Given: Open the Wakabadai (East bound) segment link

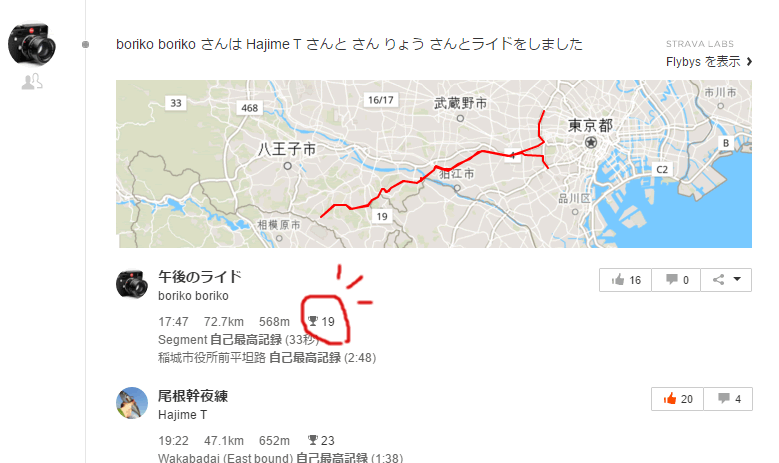Looking at the screenshot, I should click(x=226, y=458).
